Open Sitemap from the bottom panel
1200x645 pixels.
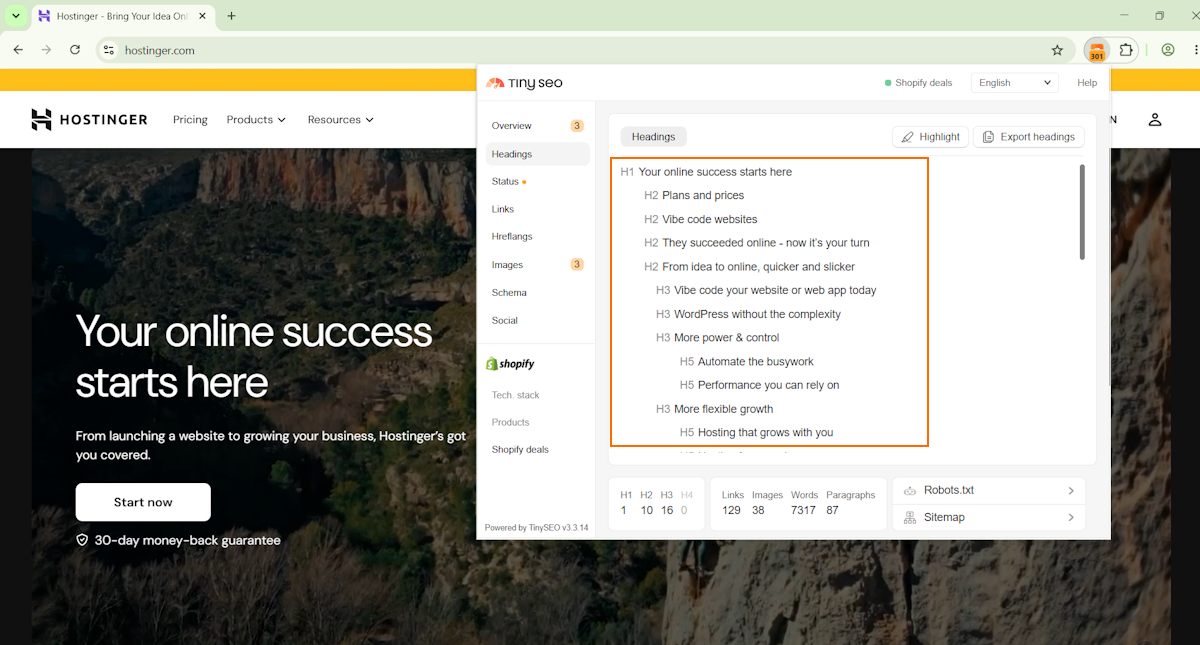point(988,518)
